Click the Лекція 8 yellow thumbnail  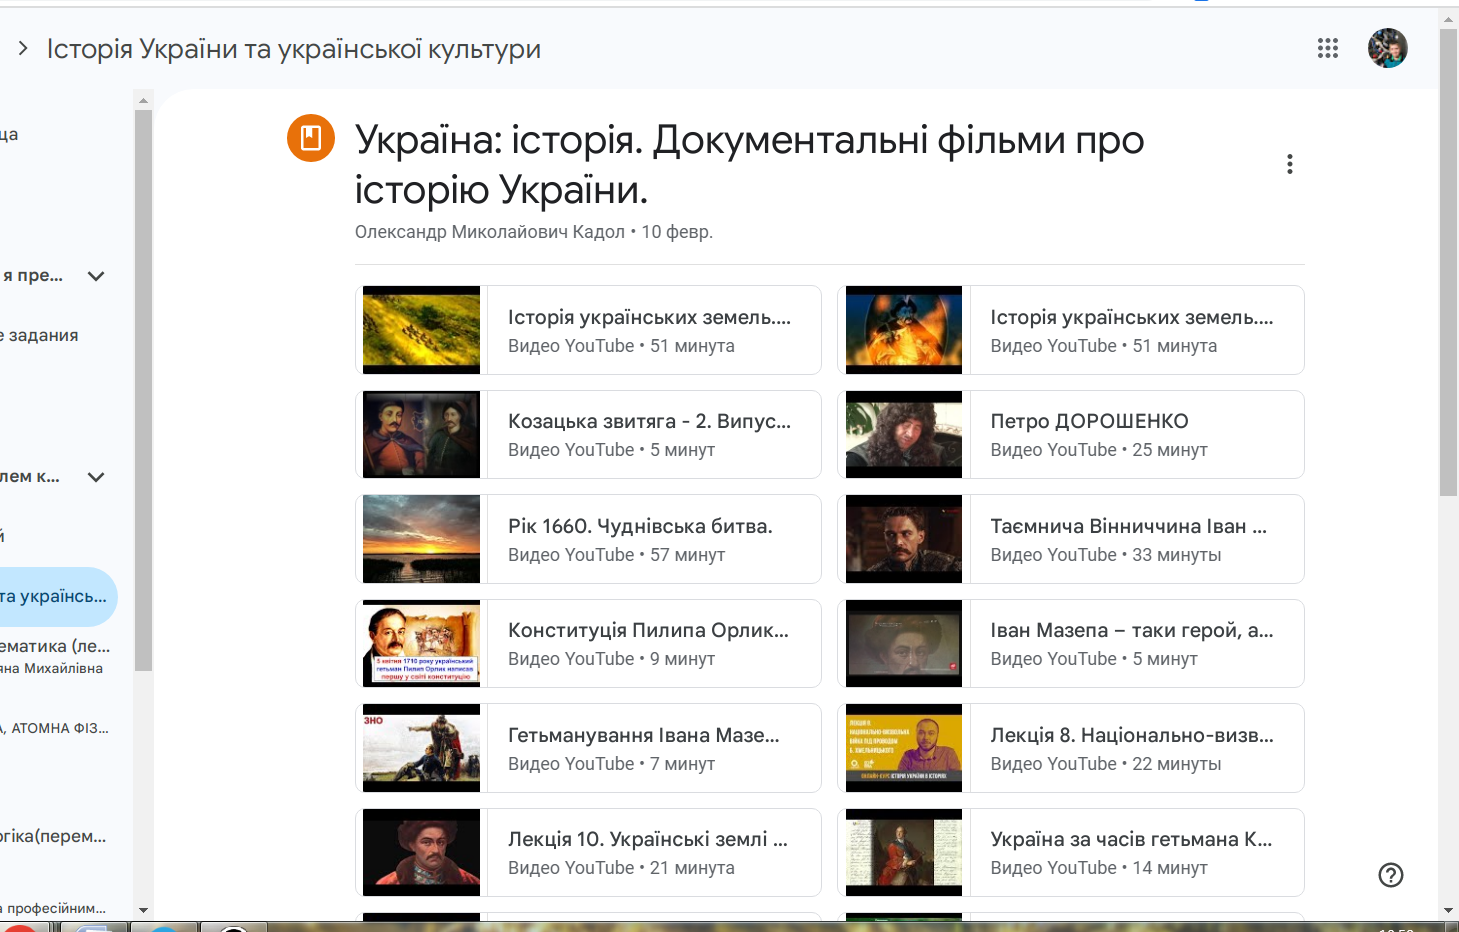904,748
